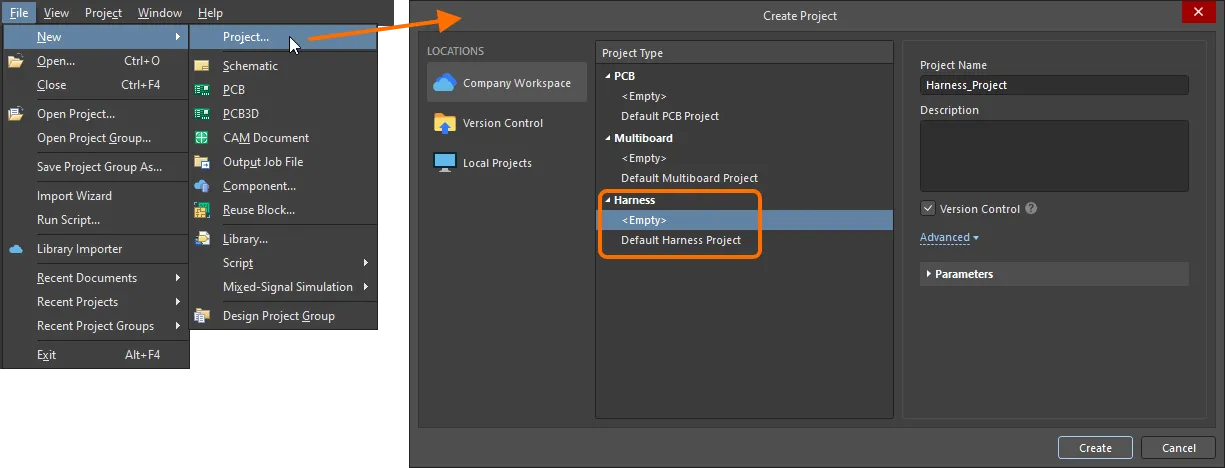Click the Library submenu icon

(x=202, y=239)
